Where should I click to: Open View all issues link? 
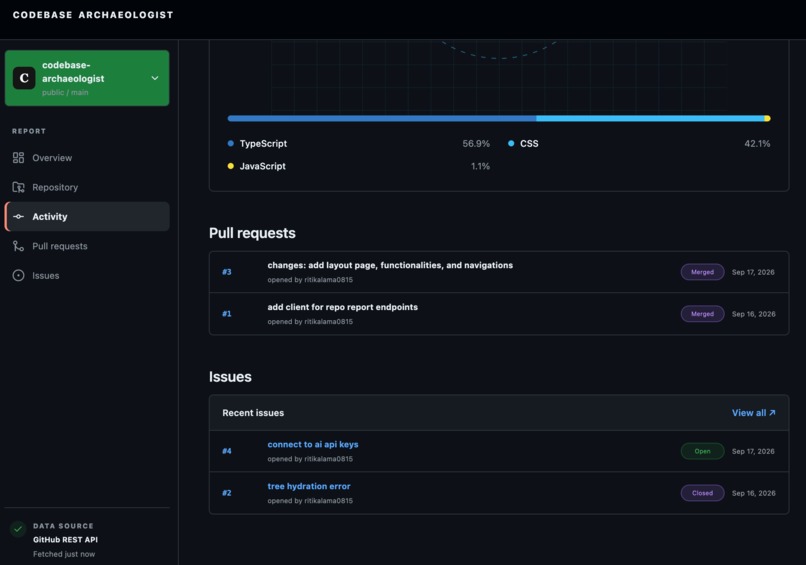[x=754, y=413]
